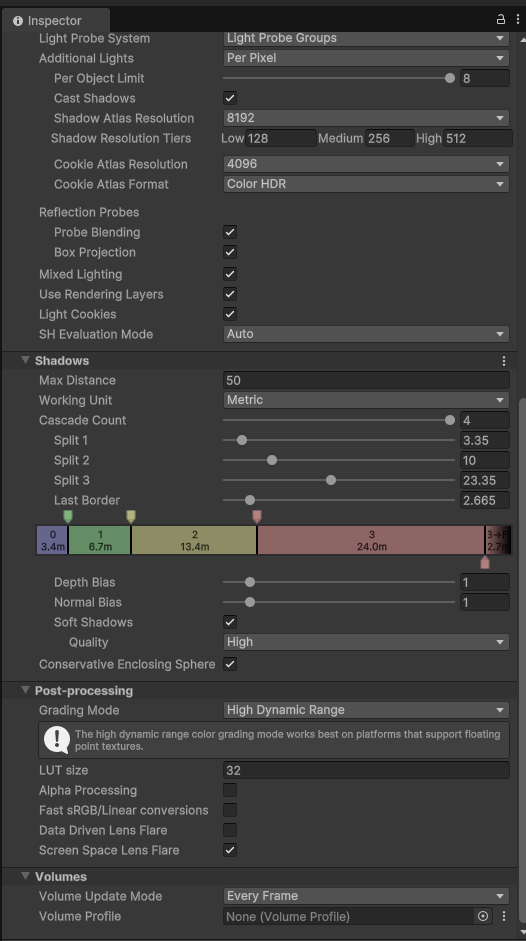Disable Screen Space Lens Flare checkbox
Screen dimensions: 526x941
coord(230,850)
